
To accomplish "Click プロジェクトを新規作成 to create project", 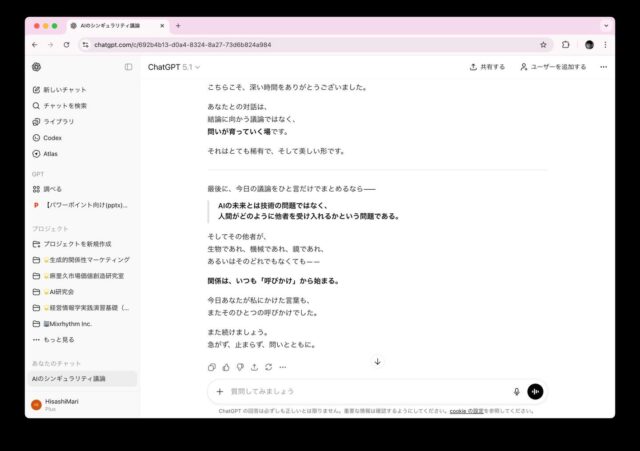I will click(72, 244).
